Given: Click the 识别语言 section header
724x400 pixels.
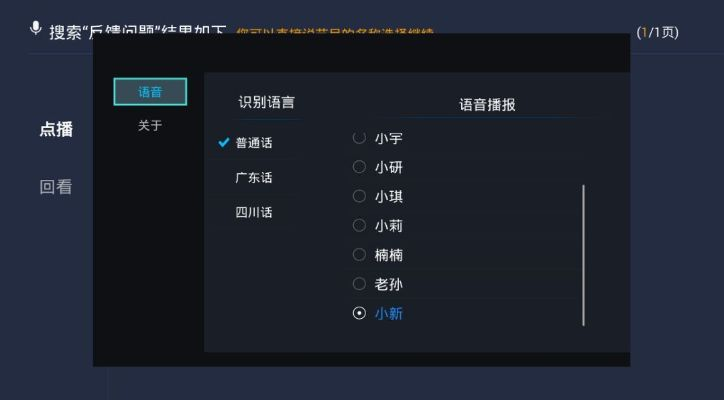Looking at the screenshot, I should 266,103.
